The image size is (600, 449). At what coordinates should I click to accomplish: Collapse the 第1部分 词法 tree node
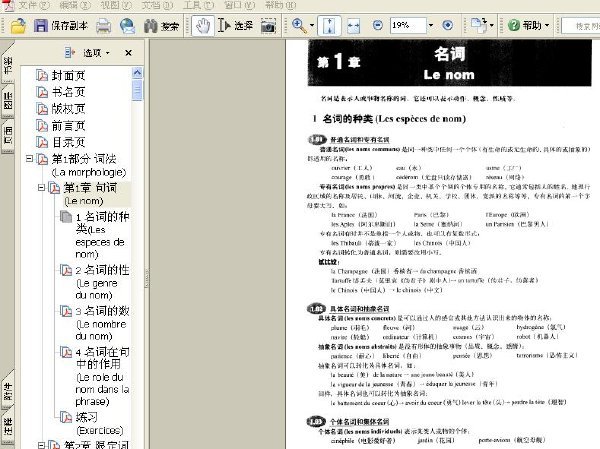click(29, 158)
